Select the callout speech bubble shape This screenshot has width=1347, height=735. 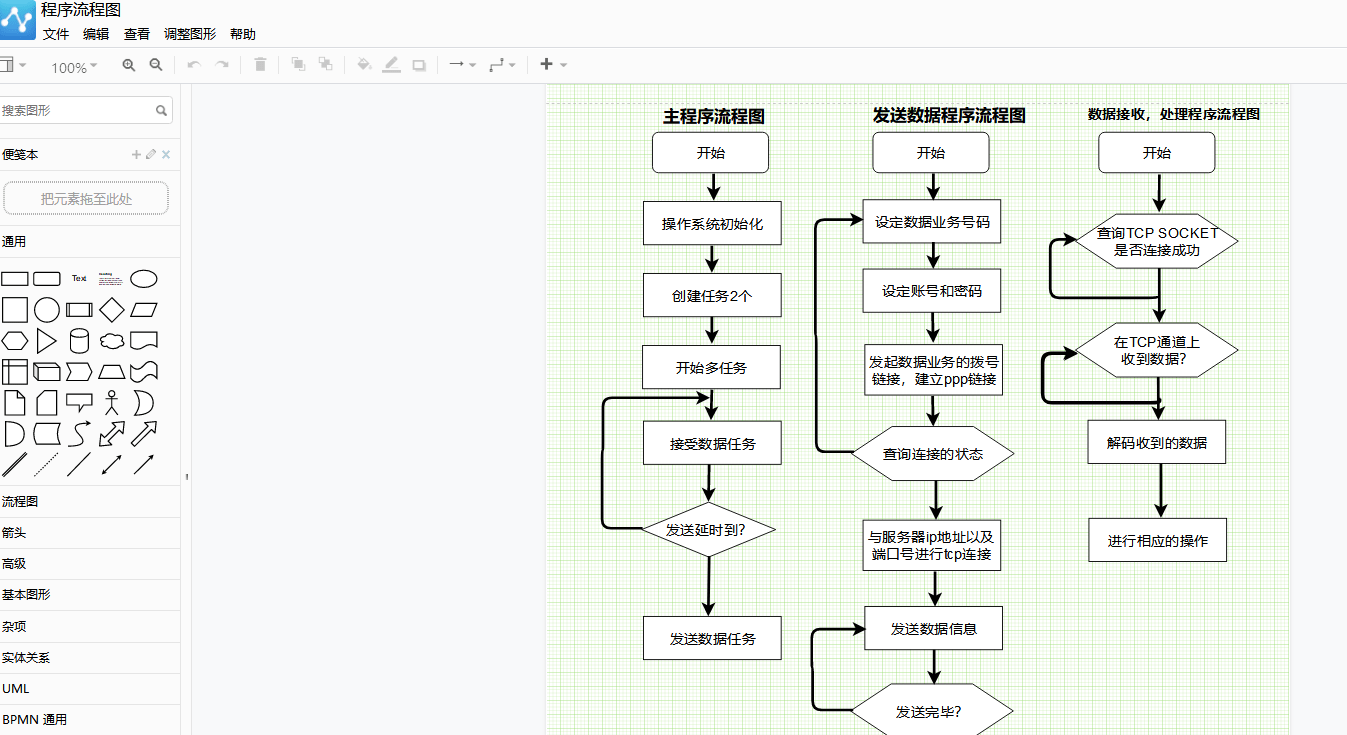coord(79,402)
